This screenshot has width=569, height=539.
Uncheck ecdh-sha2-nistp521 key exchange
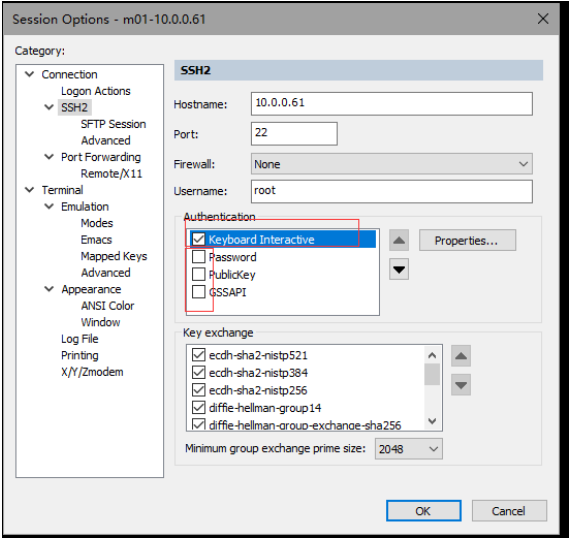(198, 355)
